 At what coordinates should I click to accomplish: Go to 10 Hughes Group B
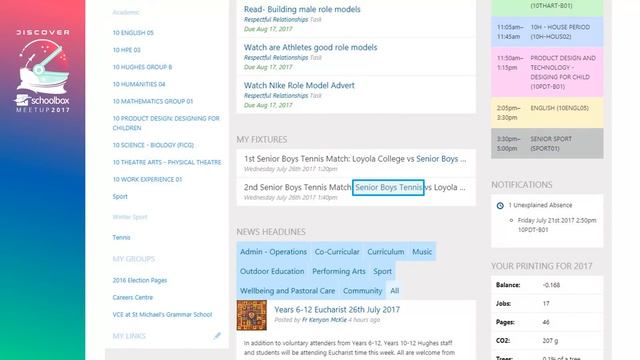pyautogui.click(x=142, y=67)
